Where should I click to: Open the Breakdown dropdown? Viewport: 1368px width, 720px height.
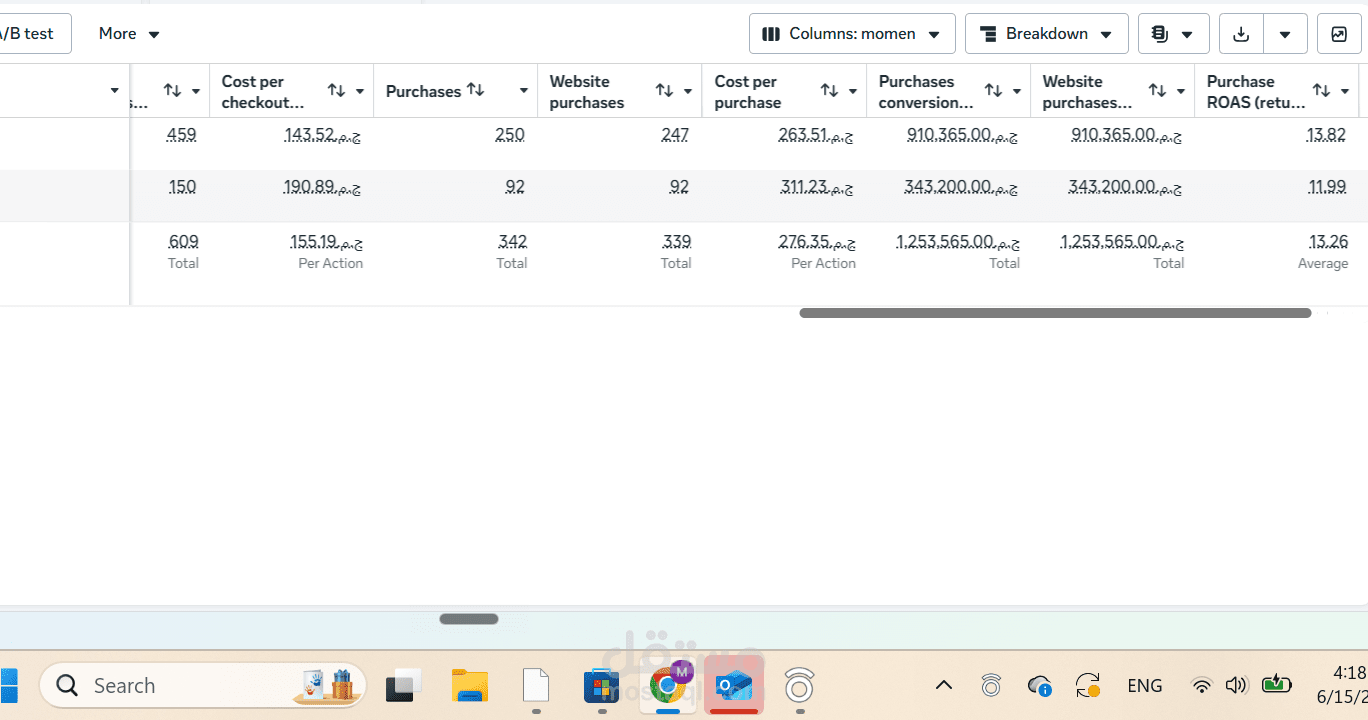[x=1046, y=34]
